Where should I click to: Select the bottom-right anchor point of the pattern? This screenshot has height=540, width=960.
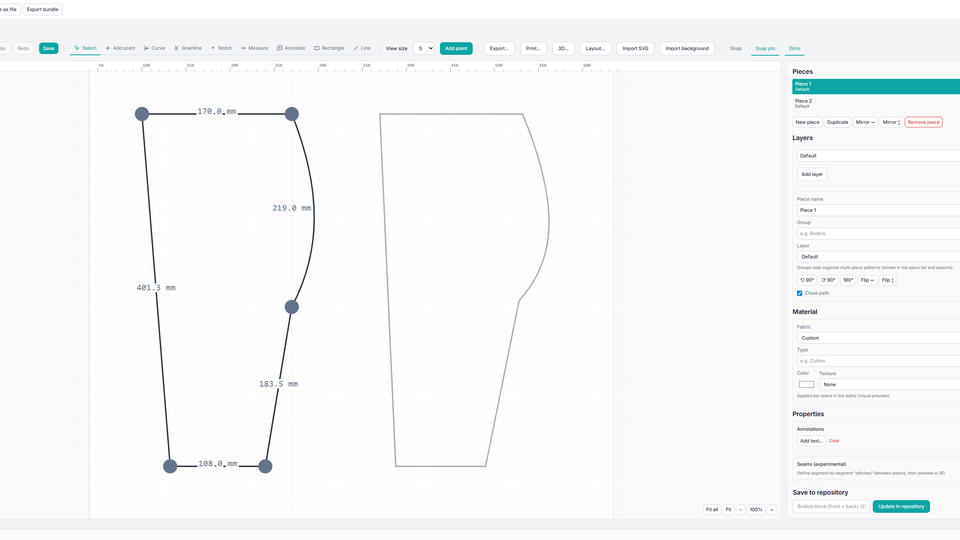265,466
